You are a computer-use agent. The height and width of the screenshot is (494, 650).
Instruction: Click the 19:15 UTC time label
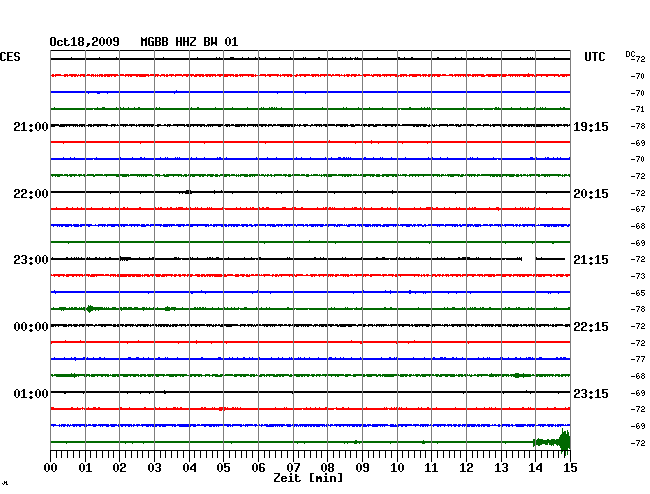[591, 127]
